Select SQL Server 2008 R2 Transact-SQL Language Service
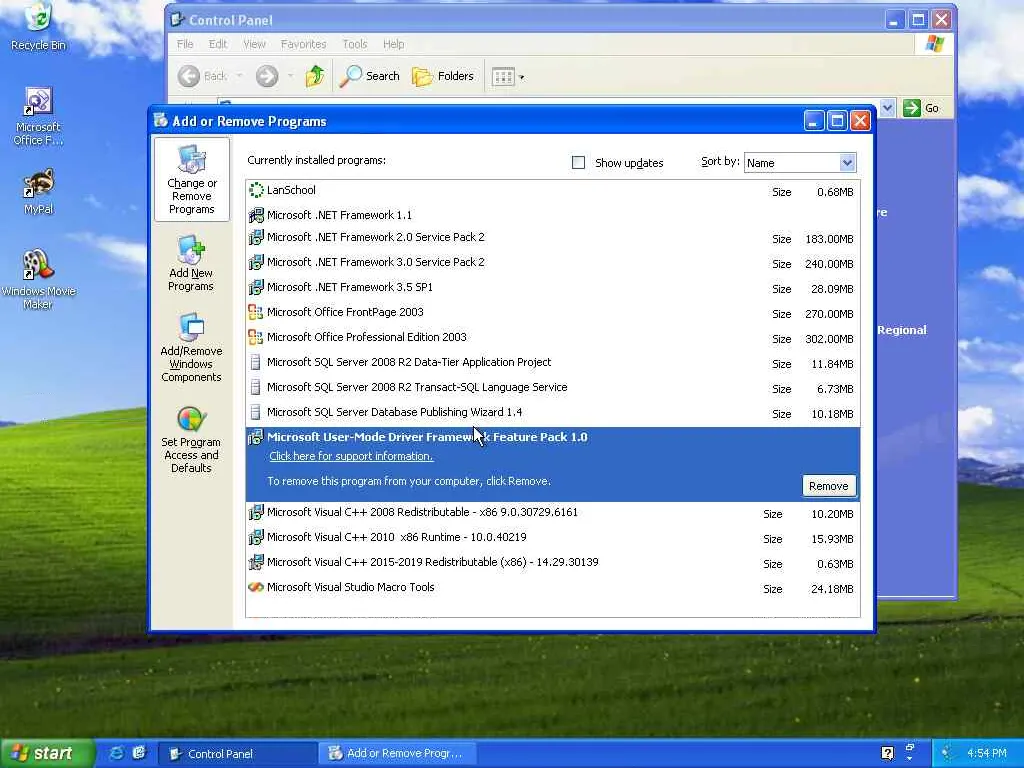Image resolution: width=1024 pixels, height=768 pixels. coord(552,387)
